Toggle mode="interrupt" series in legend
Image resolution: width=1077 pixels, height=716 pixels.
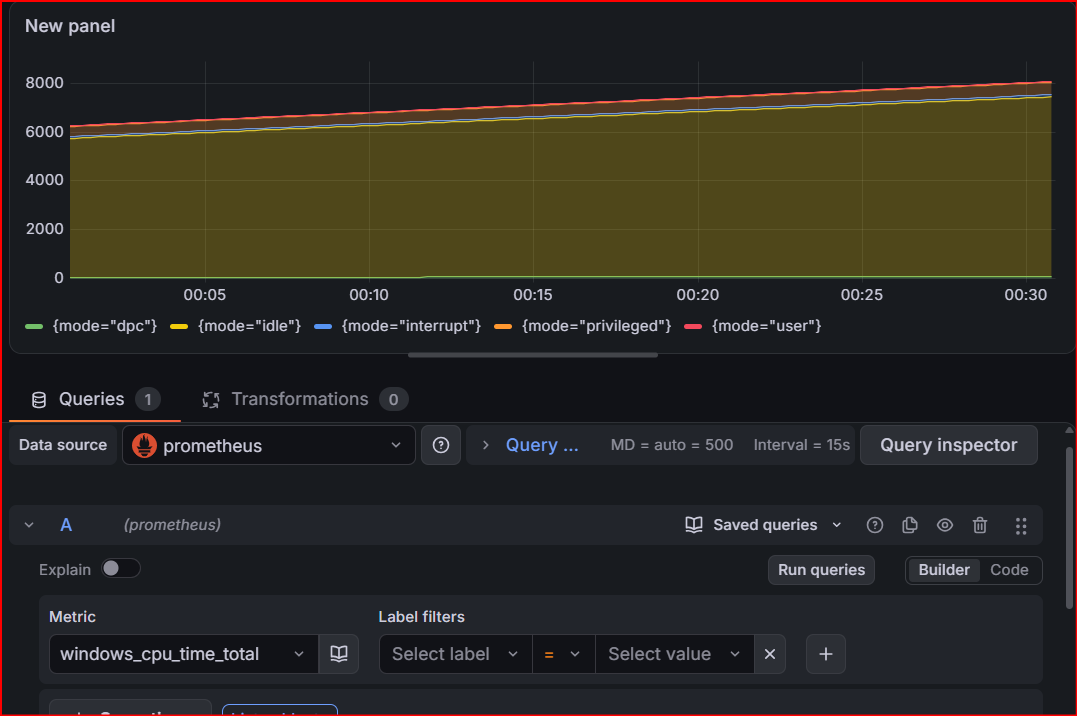point(411,326)
